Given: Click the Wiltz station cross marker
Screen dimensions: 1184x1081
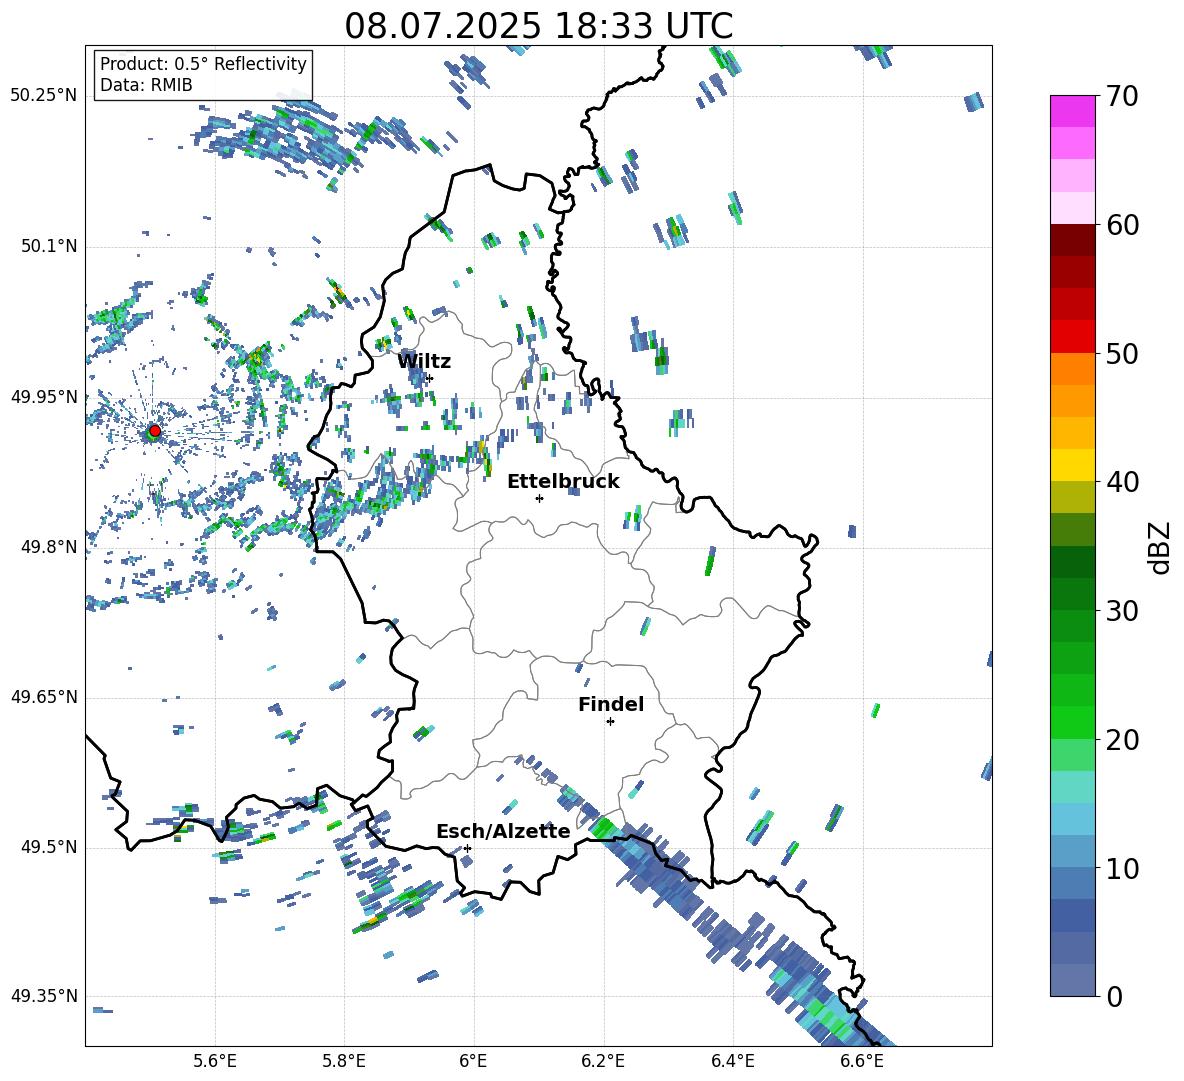Looking at the screenshot, I should (x=430, y=378).
